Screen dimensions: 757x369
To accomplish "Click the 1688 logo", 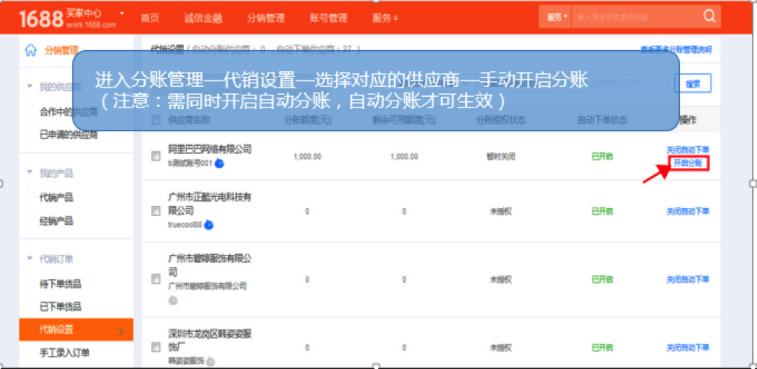I will [x=41, y=18].
